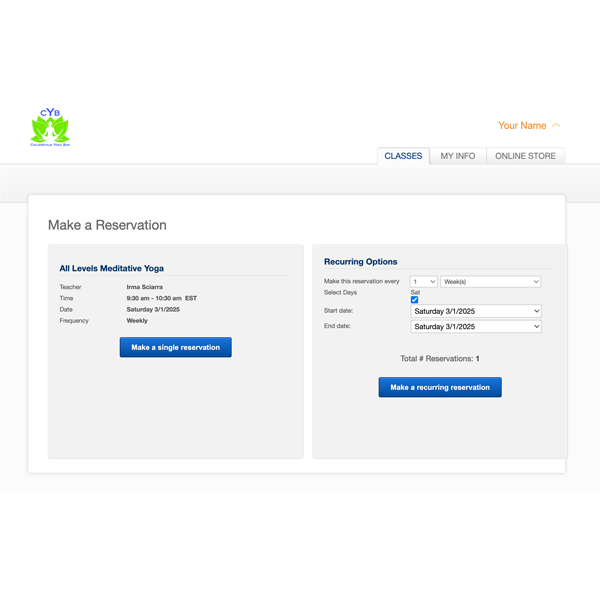Viewport: 600px width, 600px height.
Task: Click Make a single reservation button
Action: 176,347
